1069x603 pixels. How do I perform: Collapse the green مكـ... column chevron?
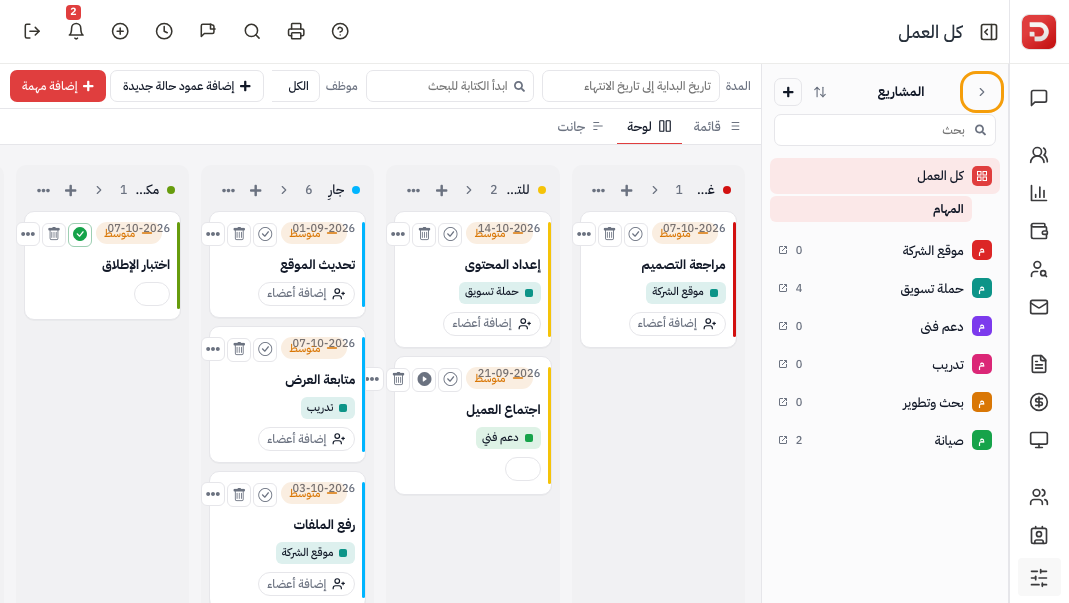coord(99,190)
